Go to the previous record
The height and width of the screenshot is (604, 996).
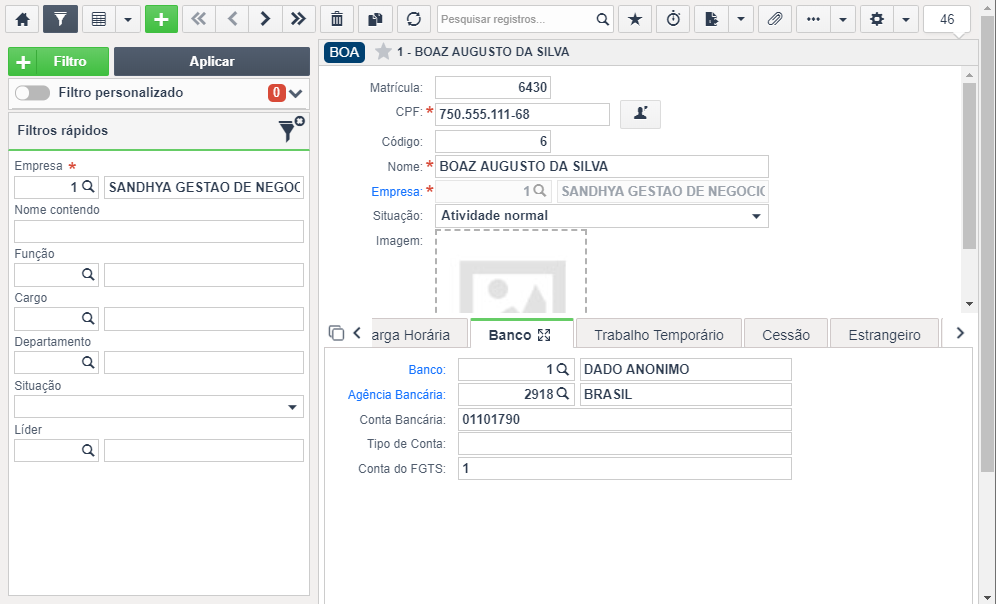[x=232, y=19]
